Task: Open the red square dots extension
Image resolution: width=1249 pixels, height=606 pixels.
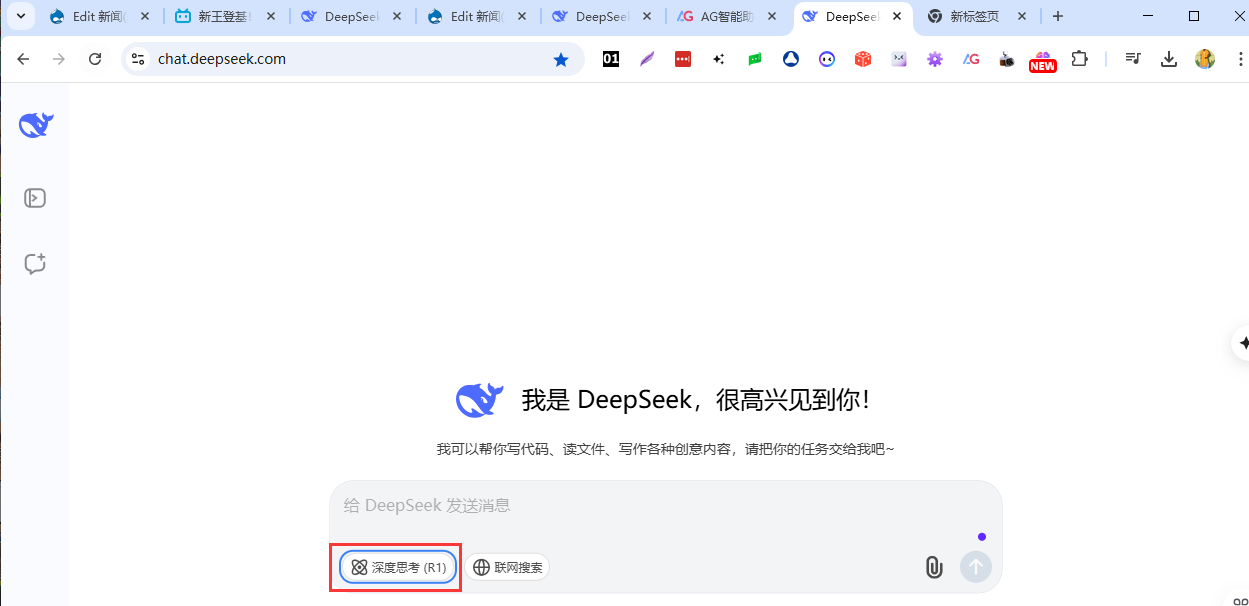Action: [x=683, y=59]
